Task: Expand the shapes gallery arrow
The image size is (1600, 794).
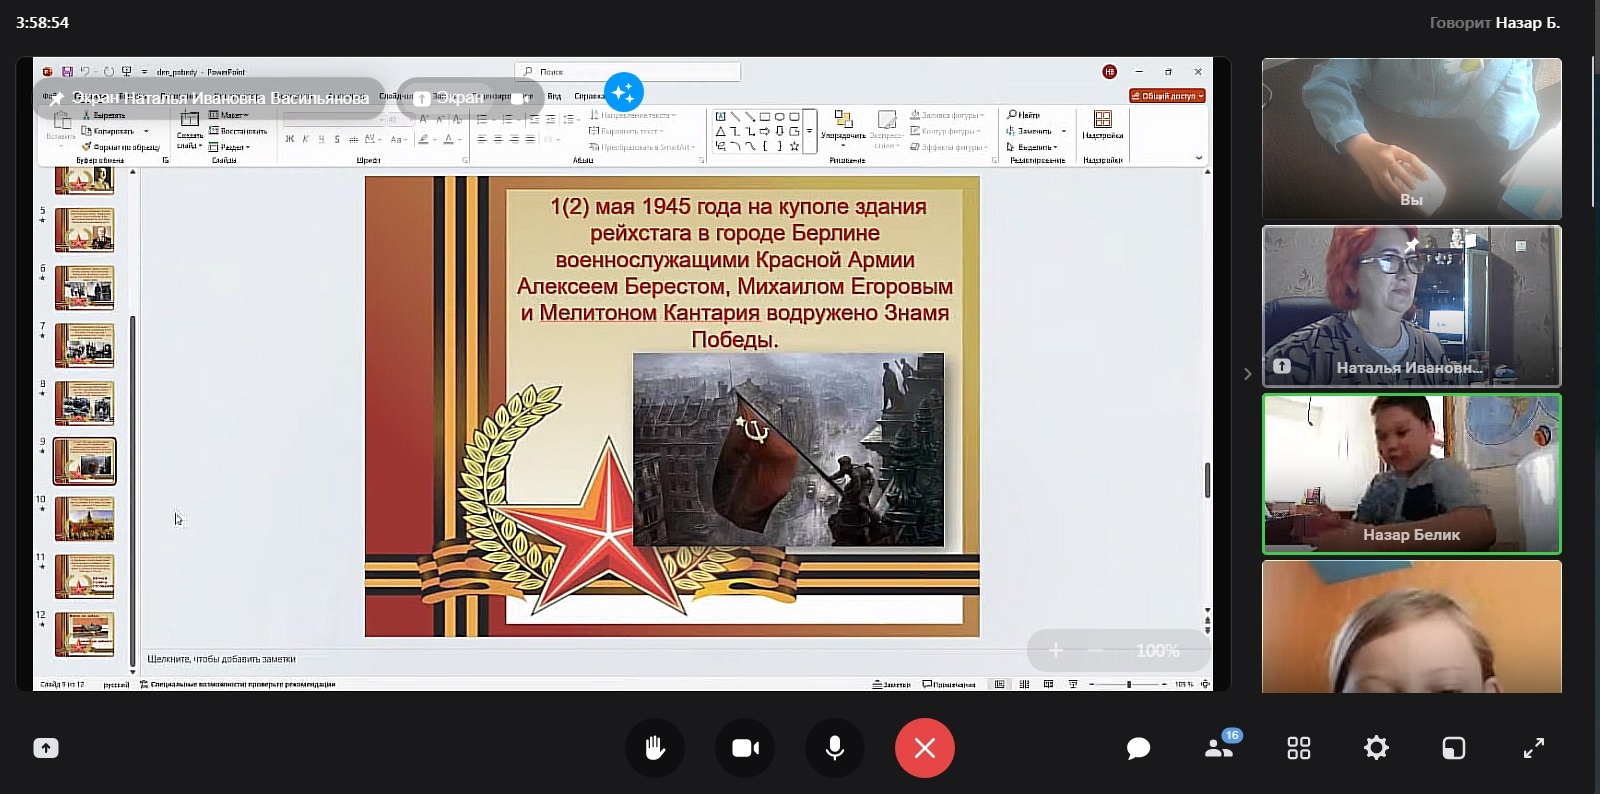Action: tap(810, 131)
